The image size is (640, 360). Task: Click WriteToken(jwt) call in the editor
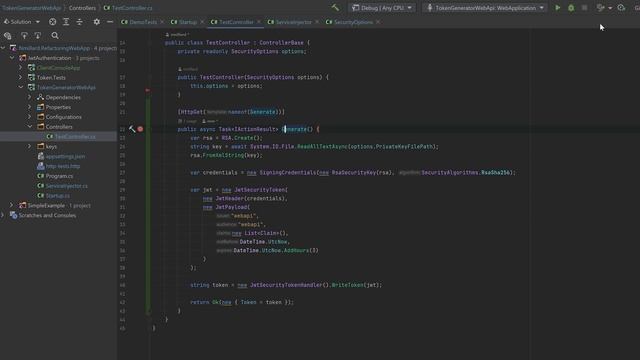click(356, 285)
